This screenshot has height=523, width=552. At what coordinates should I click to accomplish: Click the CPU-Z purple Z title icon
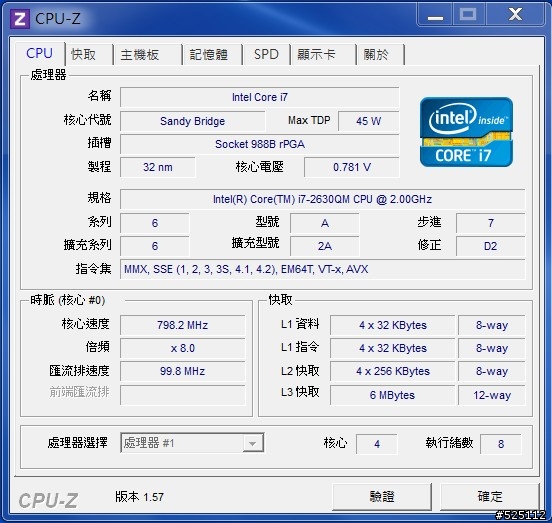tap(19, 18)
